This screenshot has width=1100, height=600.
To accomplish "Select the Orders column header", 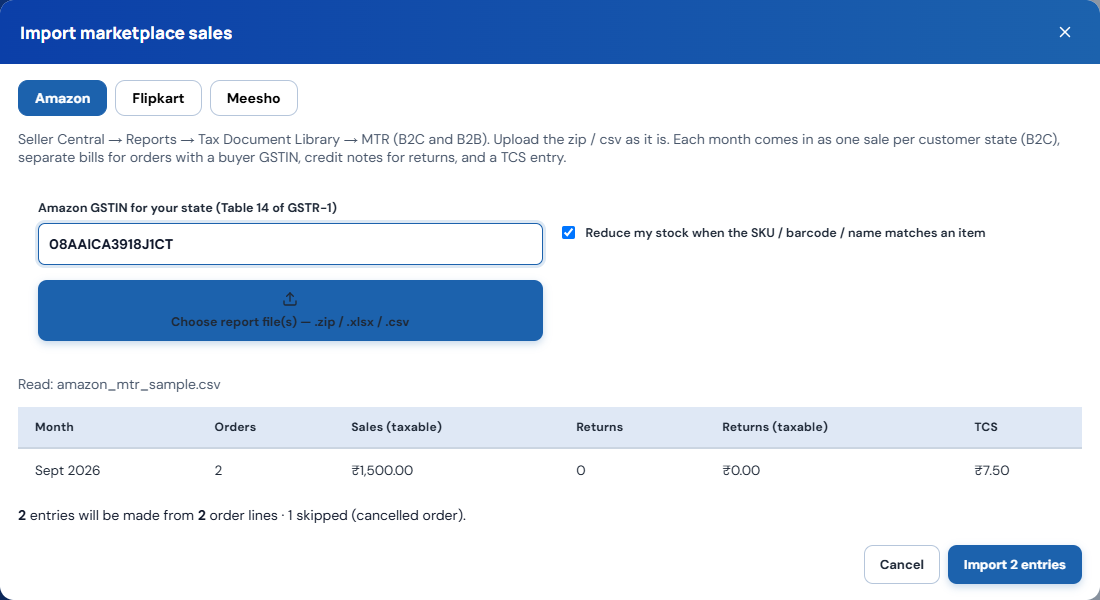I will pyautogui.click(x=235, y=427).
